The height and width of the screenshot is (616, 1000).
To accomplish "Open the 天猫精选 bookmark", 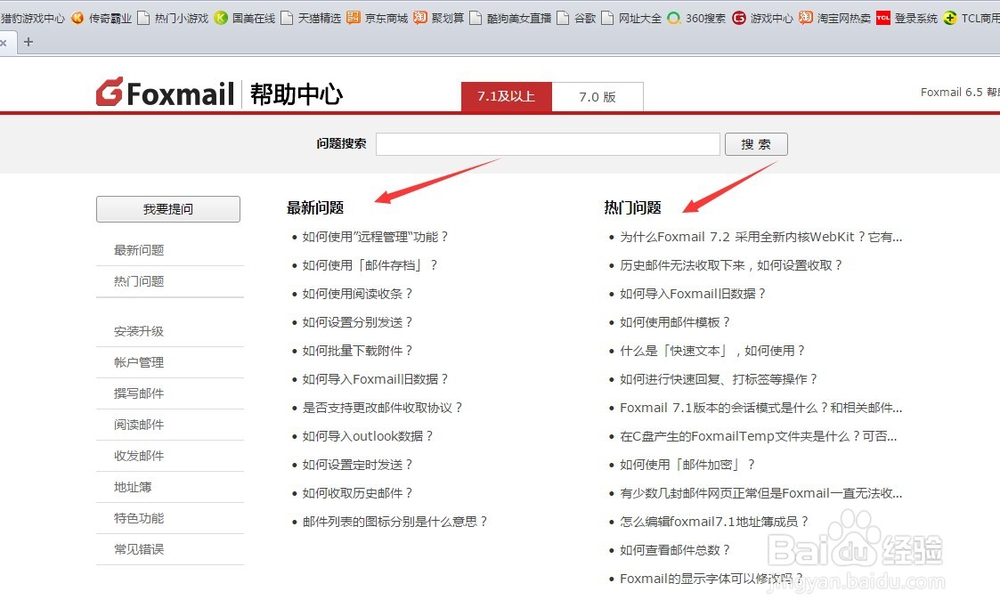I will pos(311,18).
